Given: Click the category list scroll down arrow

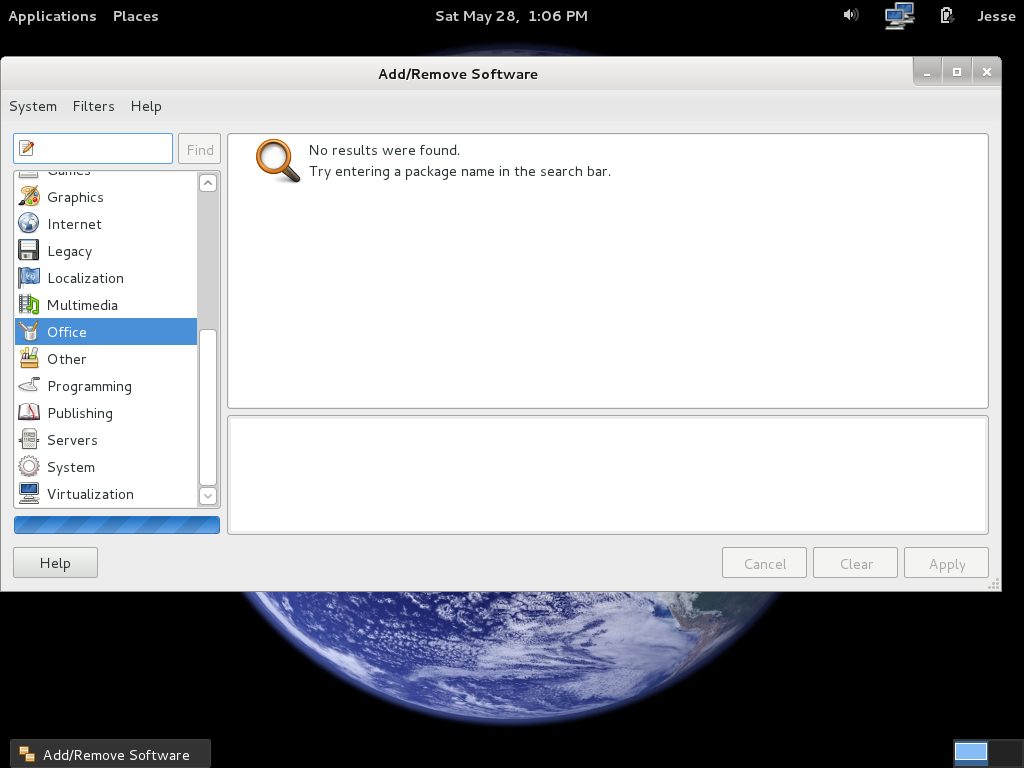Looking at the screenshot, I should [208, 495].
